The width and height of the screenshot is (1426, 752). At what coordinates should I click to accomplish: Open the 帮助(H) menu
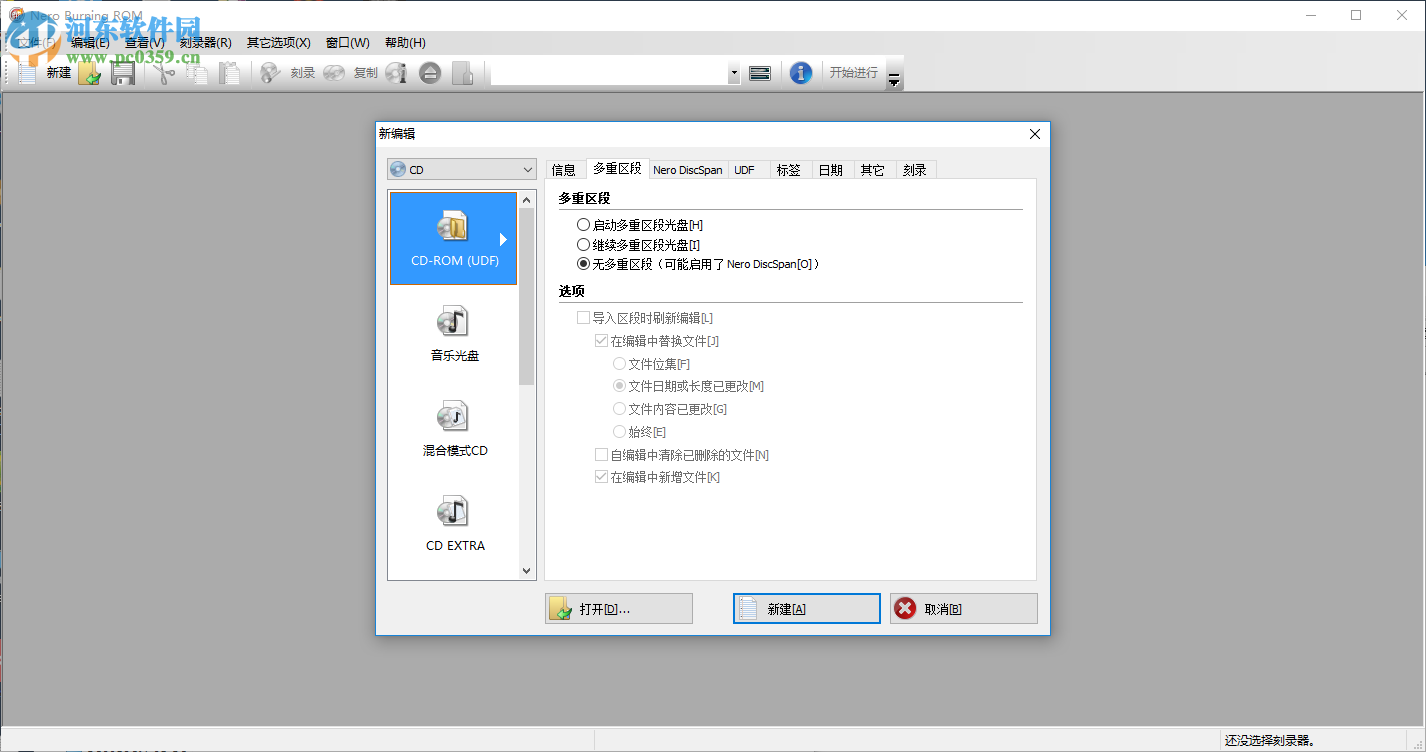pyautogui.click(x=405, y=43)
